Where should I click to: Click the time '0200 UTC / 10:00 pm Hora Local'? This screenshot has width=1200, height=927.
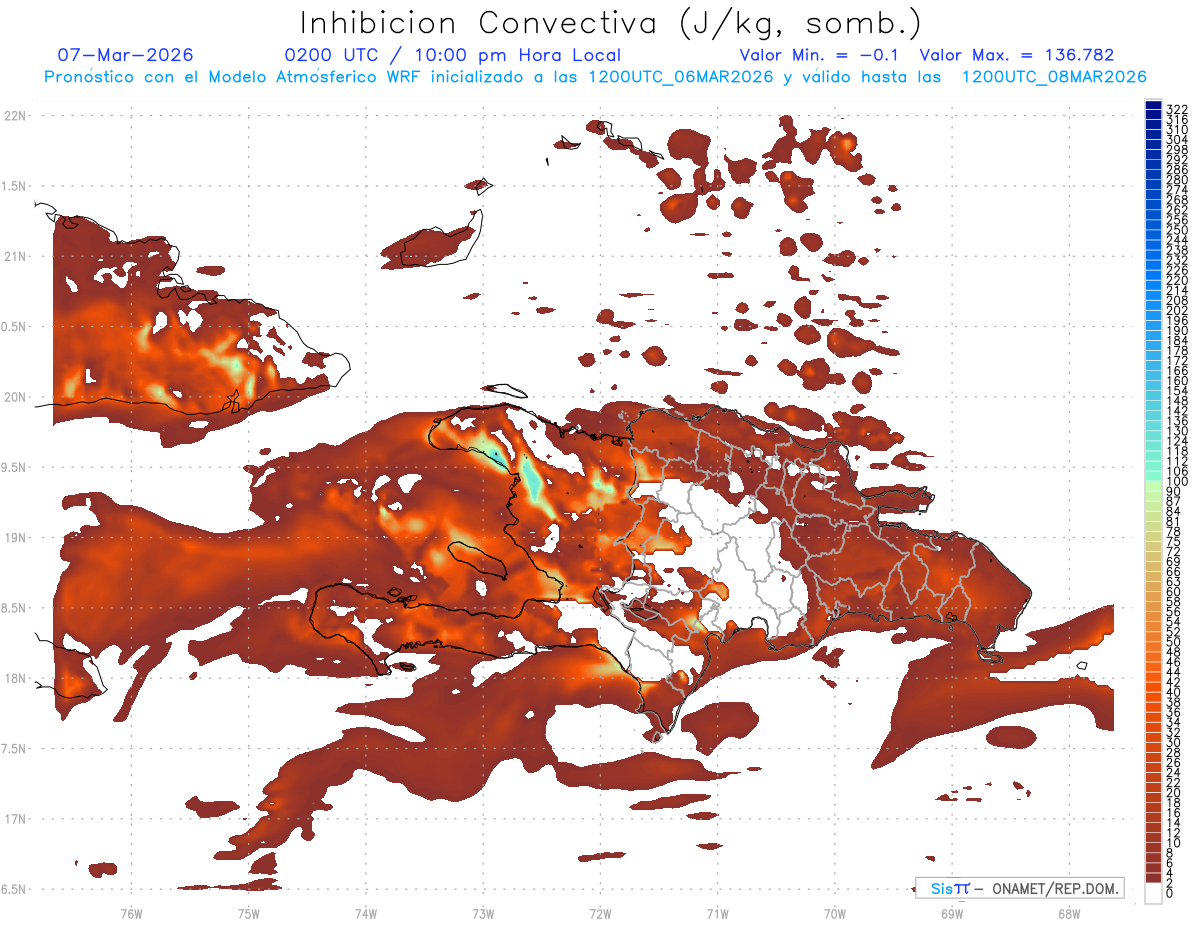pyautogui.click(x=453, y=55)
